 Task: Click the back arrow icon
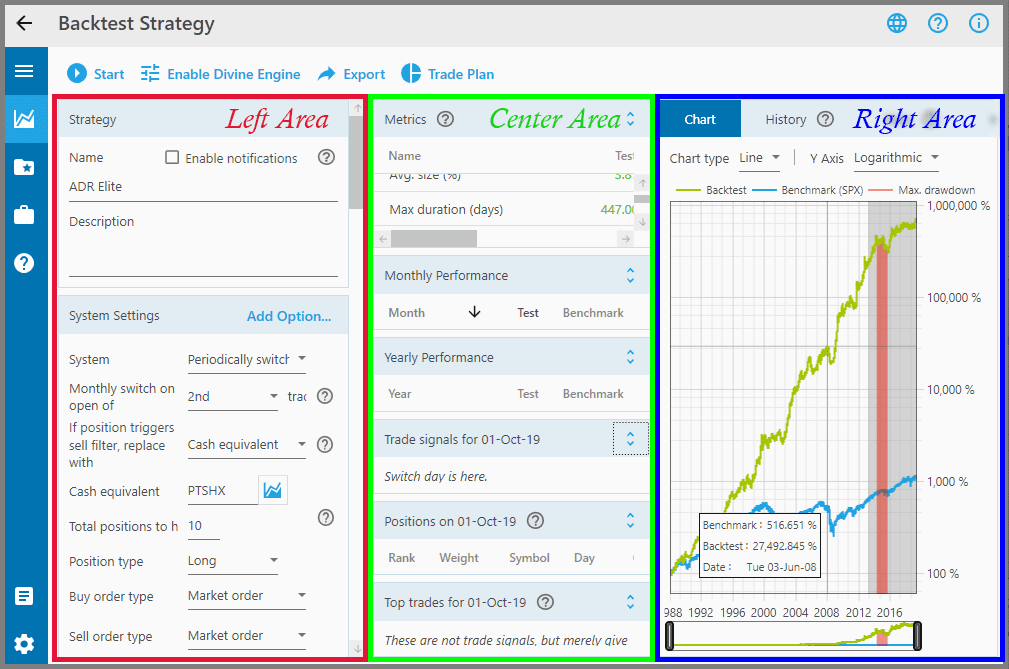(25, 24)
